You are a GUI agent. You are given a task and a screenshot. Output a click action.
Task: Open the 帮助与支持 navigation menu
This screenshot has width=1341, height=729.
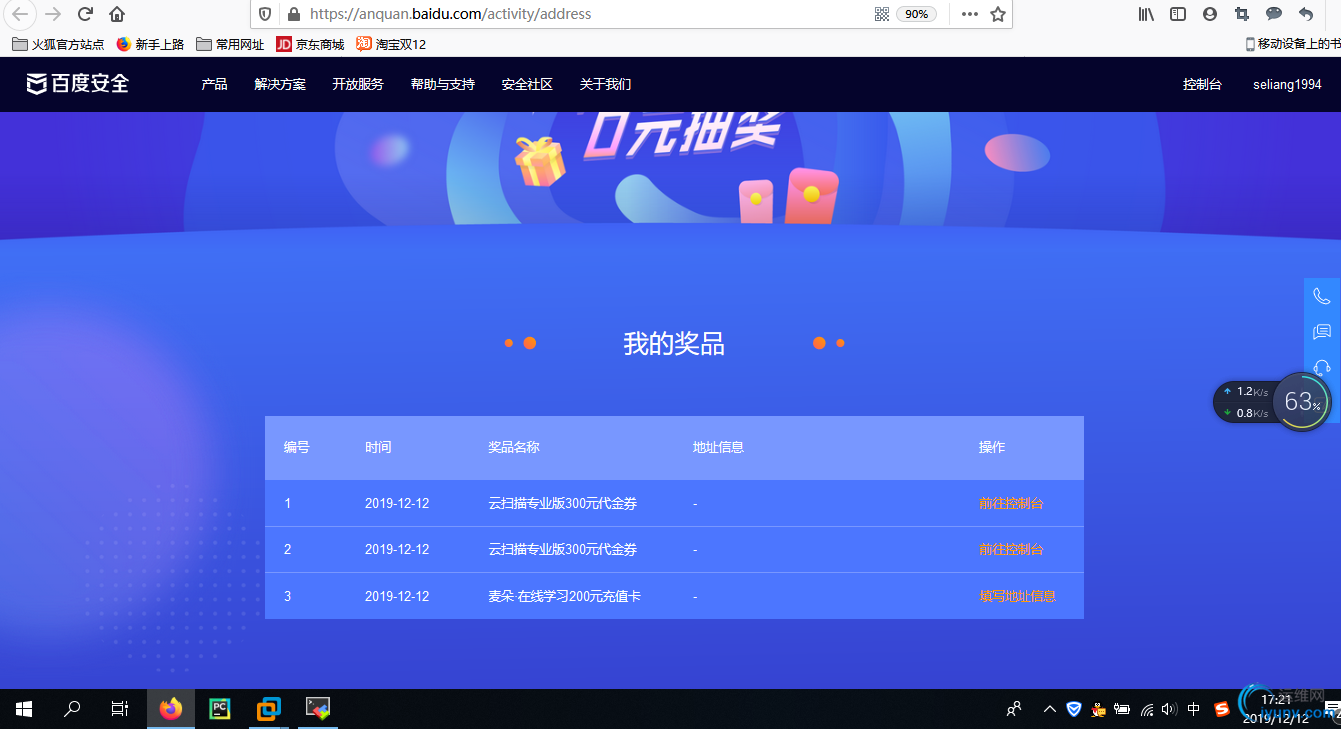pos(443,84)
